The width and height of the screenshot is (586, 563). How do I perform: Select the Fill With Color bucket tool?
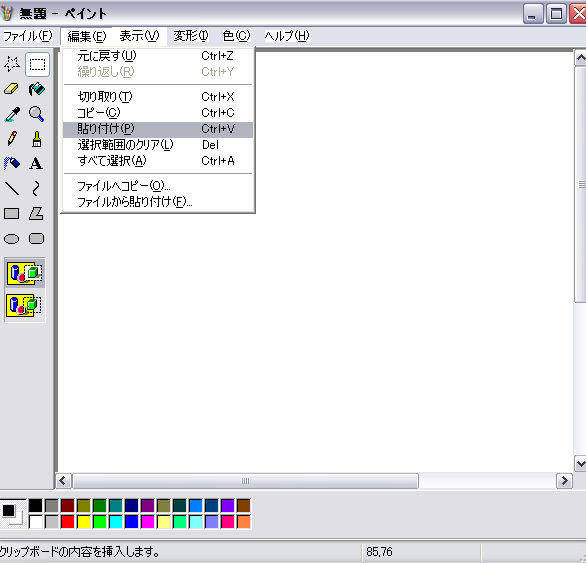[37, 89]
